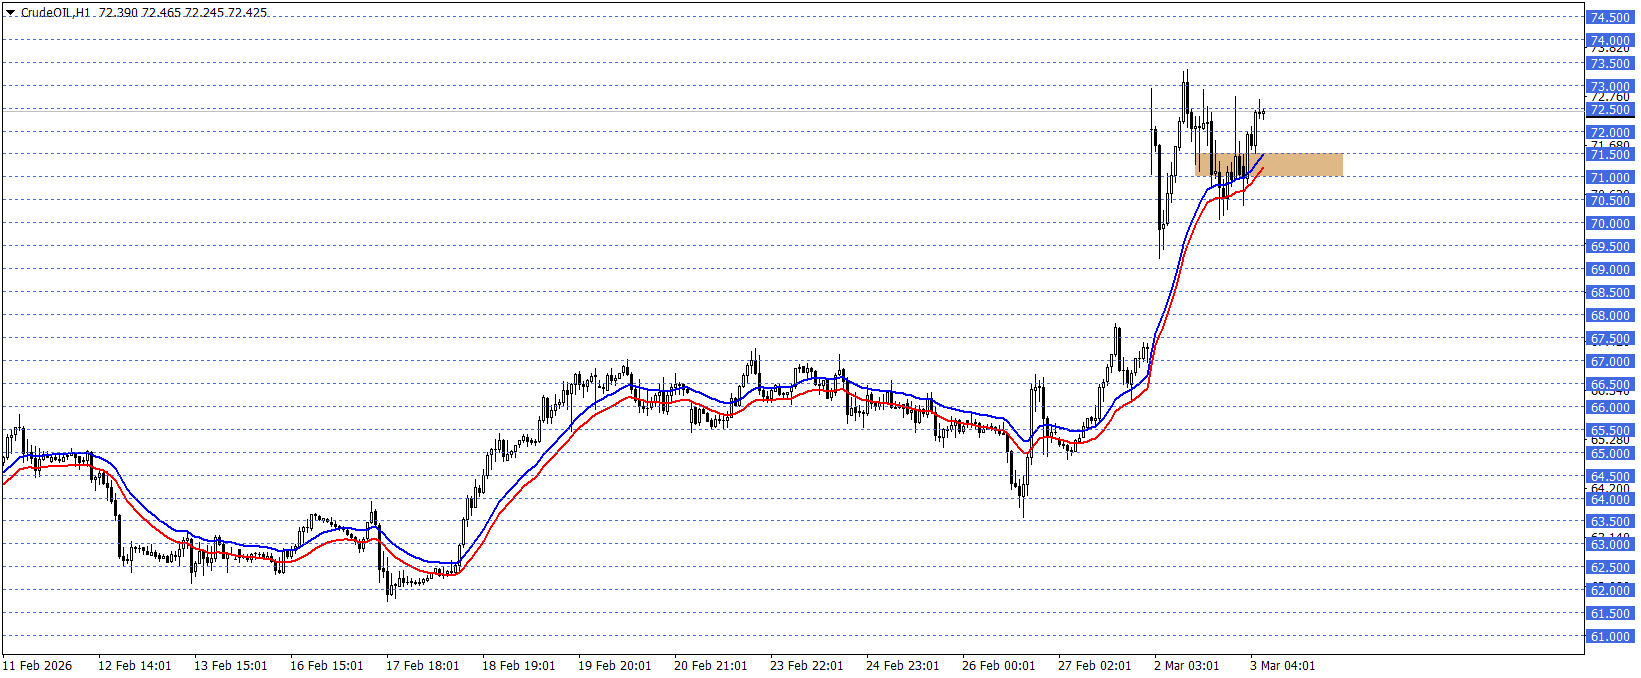Click the 23 Feb 22:01 time label
Screen dimensions: 1641x678
pos(806,666)
